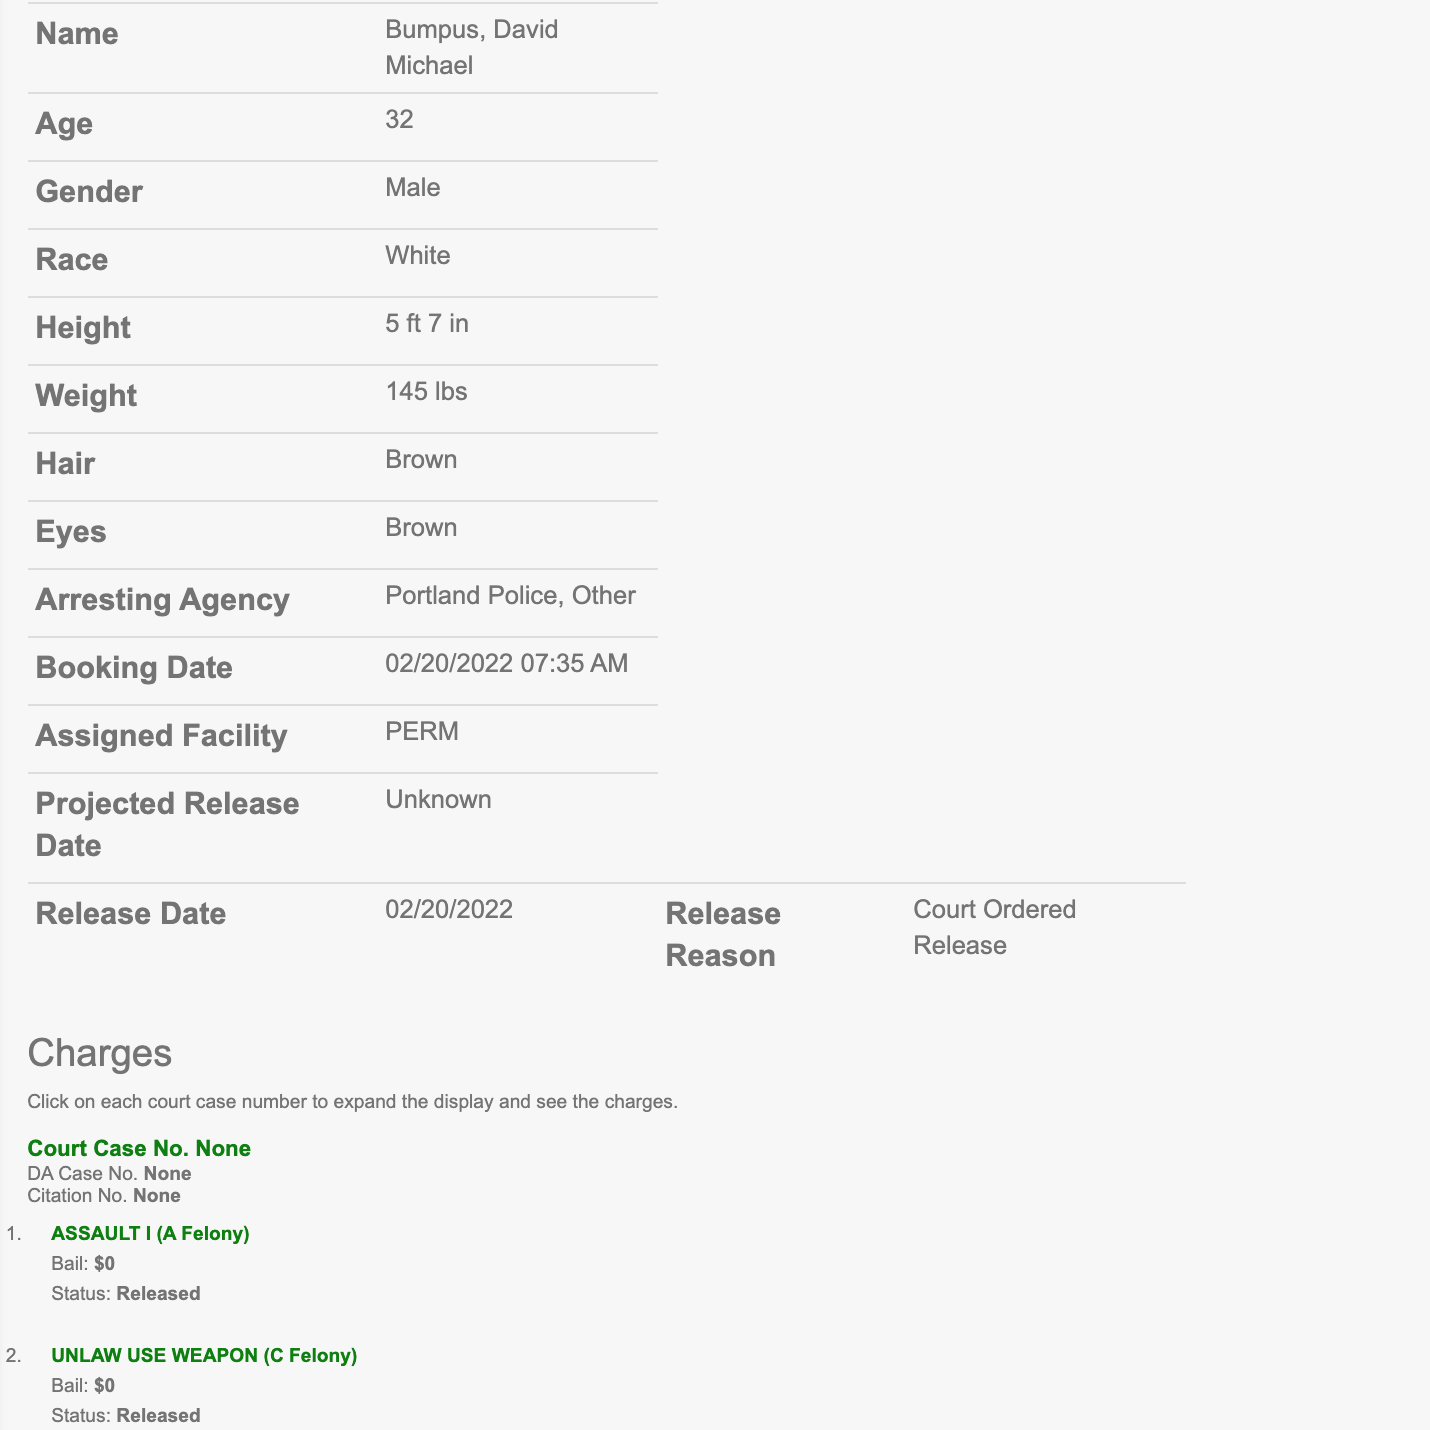The image size is (1430, 1430).
Task: Open the UNLAW USE WEAPON (C Felony) charge
Action: coord(204,1355)
